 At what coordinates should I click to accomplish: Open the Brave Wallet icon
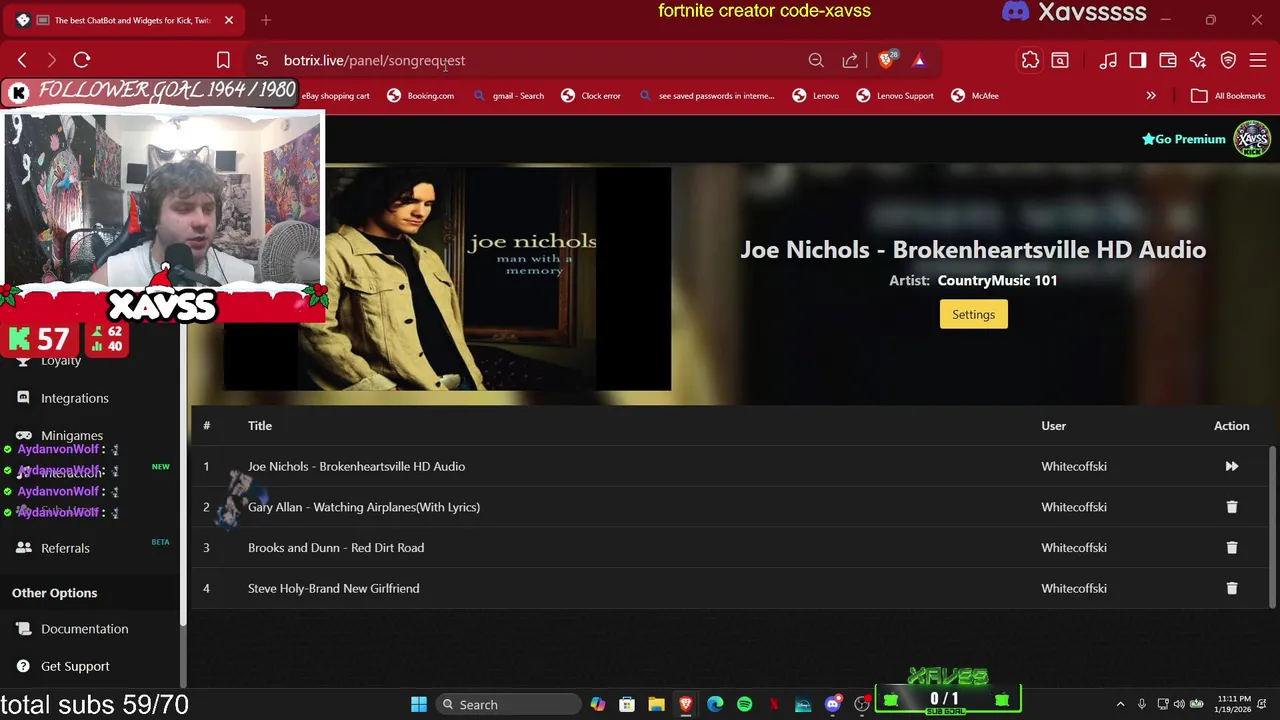pos(1168,60)
